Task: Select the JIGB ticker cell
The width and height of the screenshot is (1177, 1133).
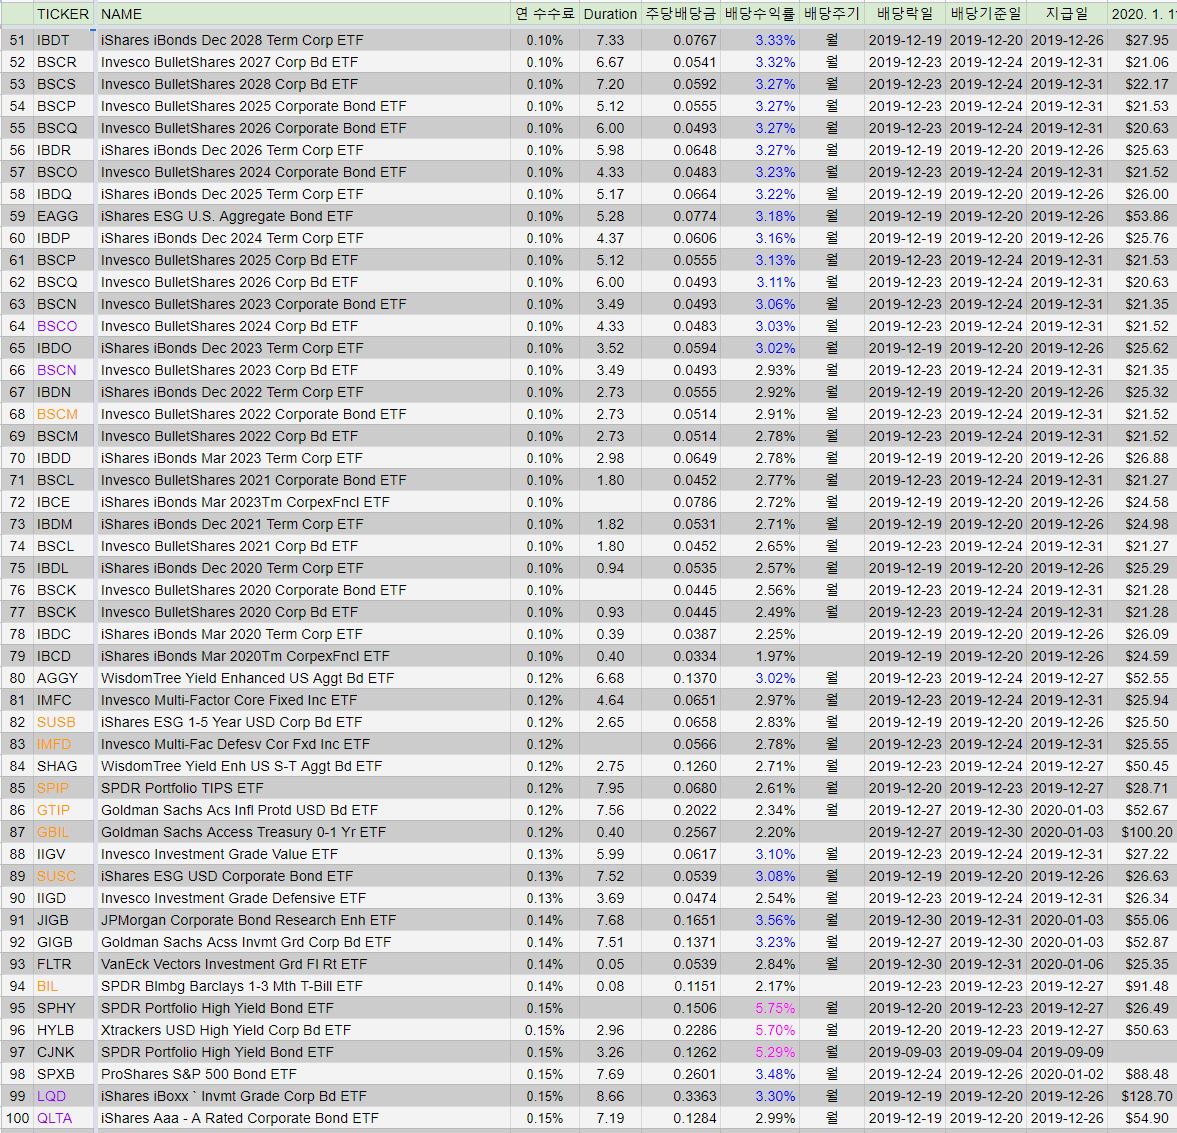Action: point(63,921)
